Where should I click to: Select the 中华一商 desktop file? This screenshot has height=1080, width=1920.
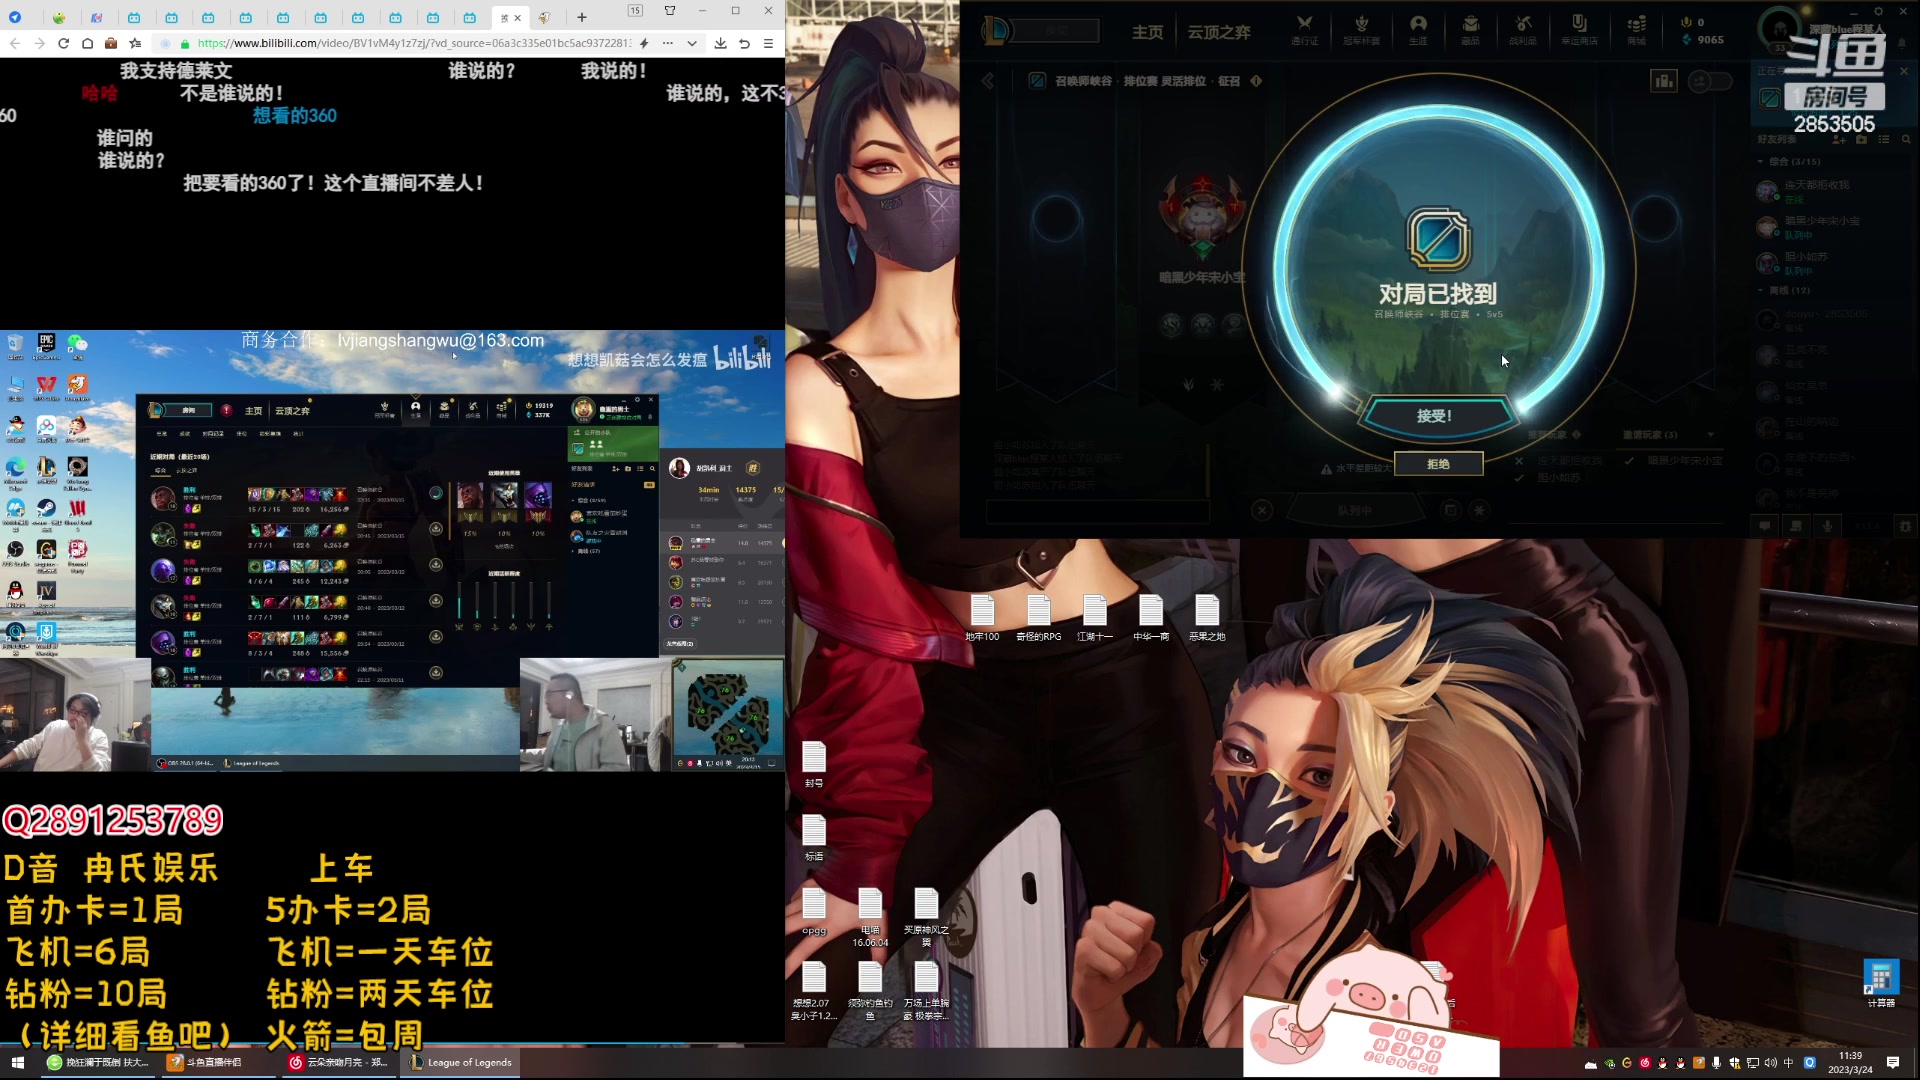coord(1151,618)
